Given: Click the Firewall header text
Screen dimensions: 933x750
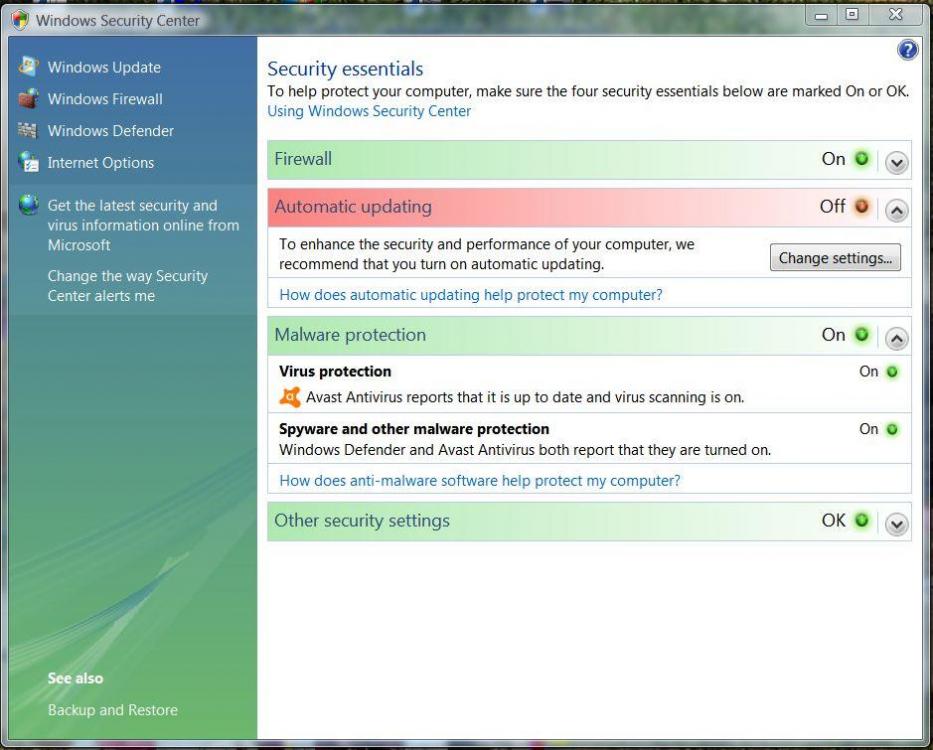Looking at the screenshot, I should click(303, 159).
